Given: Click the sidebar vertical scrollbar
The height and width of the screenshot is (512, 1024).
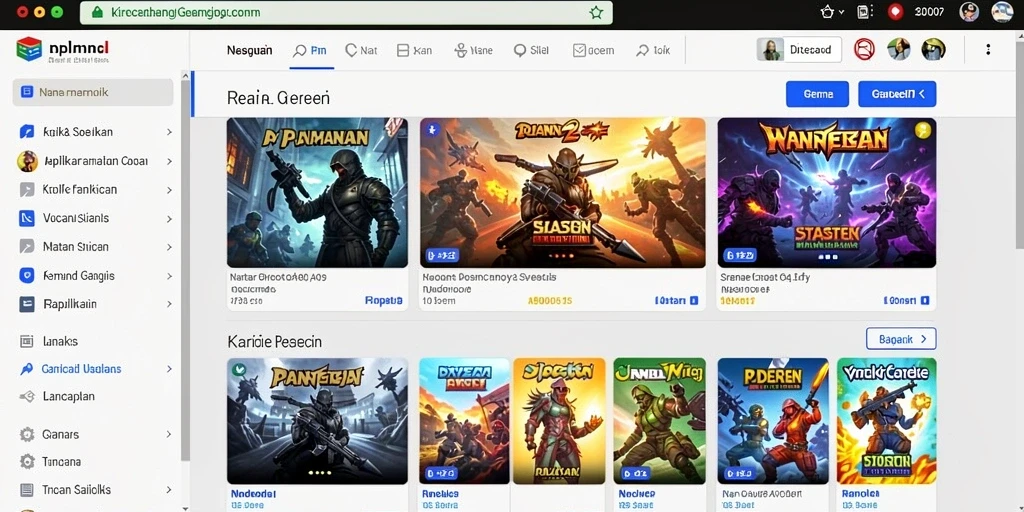Looking at the screenshot, I should pos(185,268).
